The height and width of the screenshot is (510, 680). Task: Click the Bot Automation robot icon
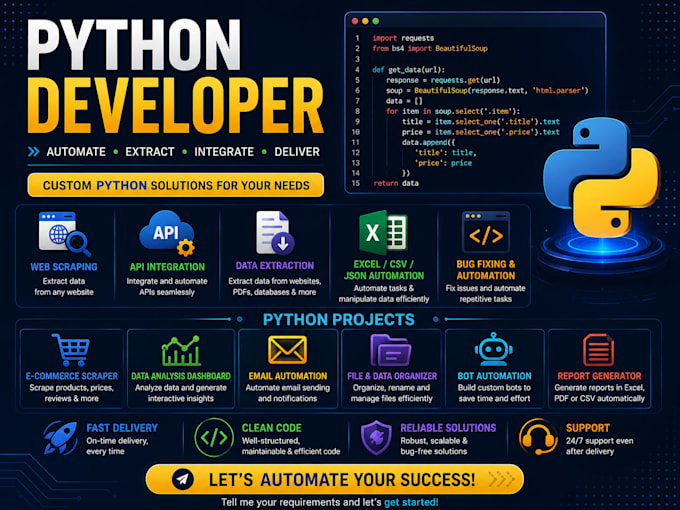pos(494,350)
